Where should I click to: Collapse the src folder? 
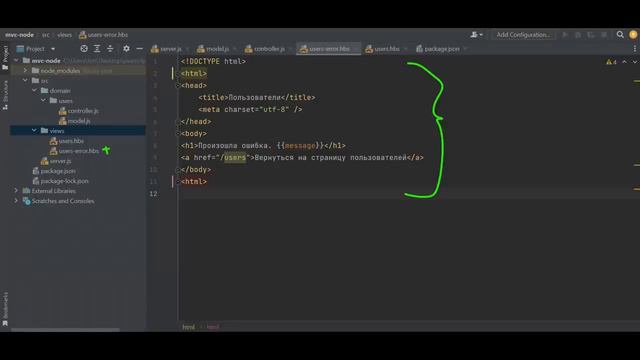[x=25, y=80]
